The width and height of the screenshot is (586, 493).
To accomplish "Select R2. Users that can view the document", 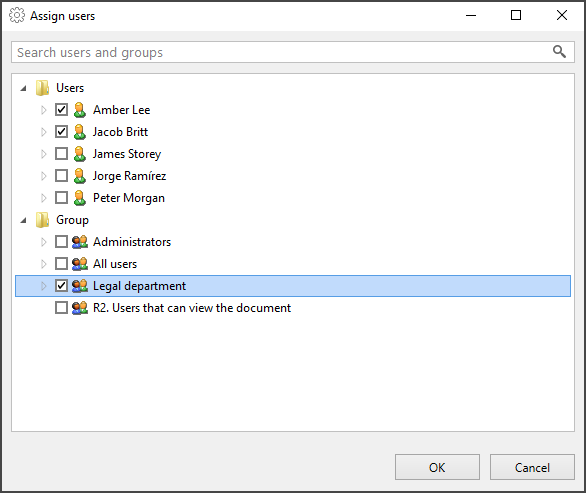I will [192, 308].
